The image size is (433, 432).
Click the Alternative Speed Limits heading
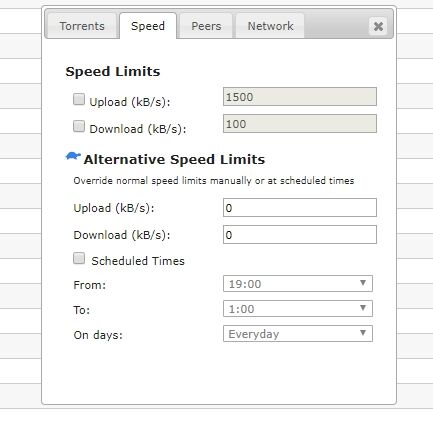click(174, 159)
